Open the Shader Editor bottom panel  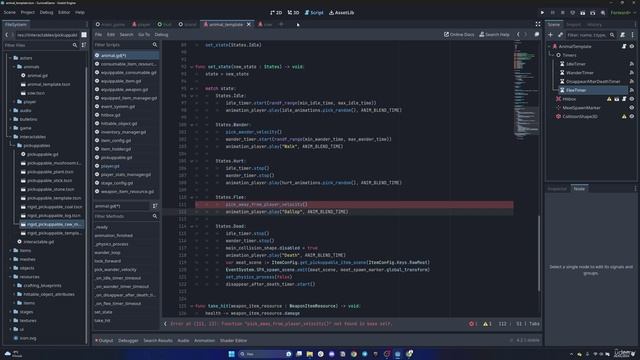(233, 340)
